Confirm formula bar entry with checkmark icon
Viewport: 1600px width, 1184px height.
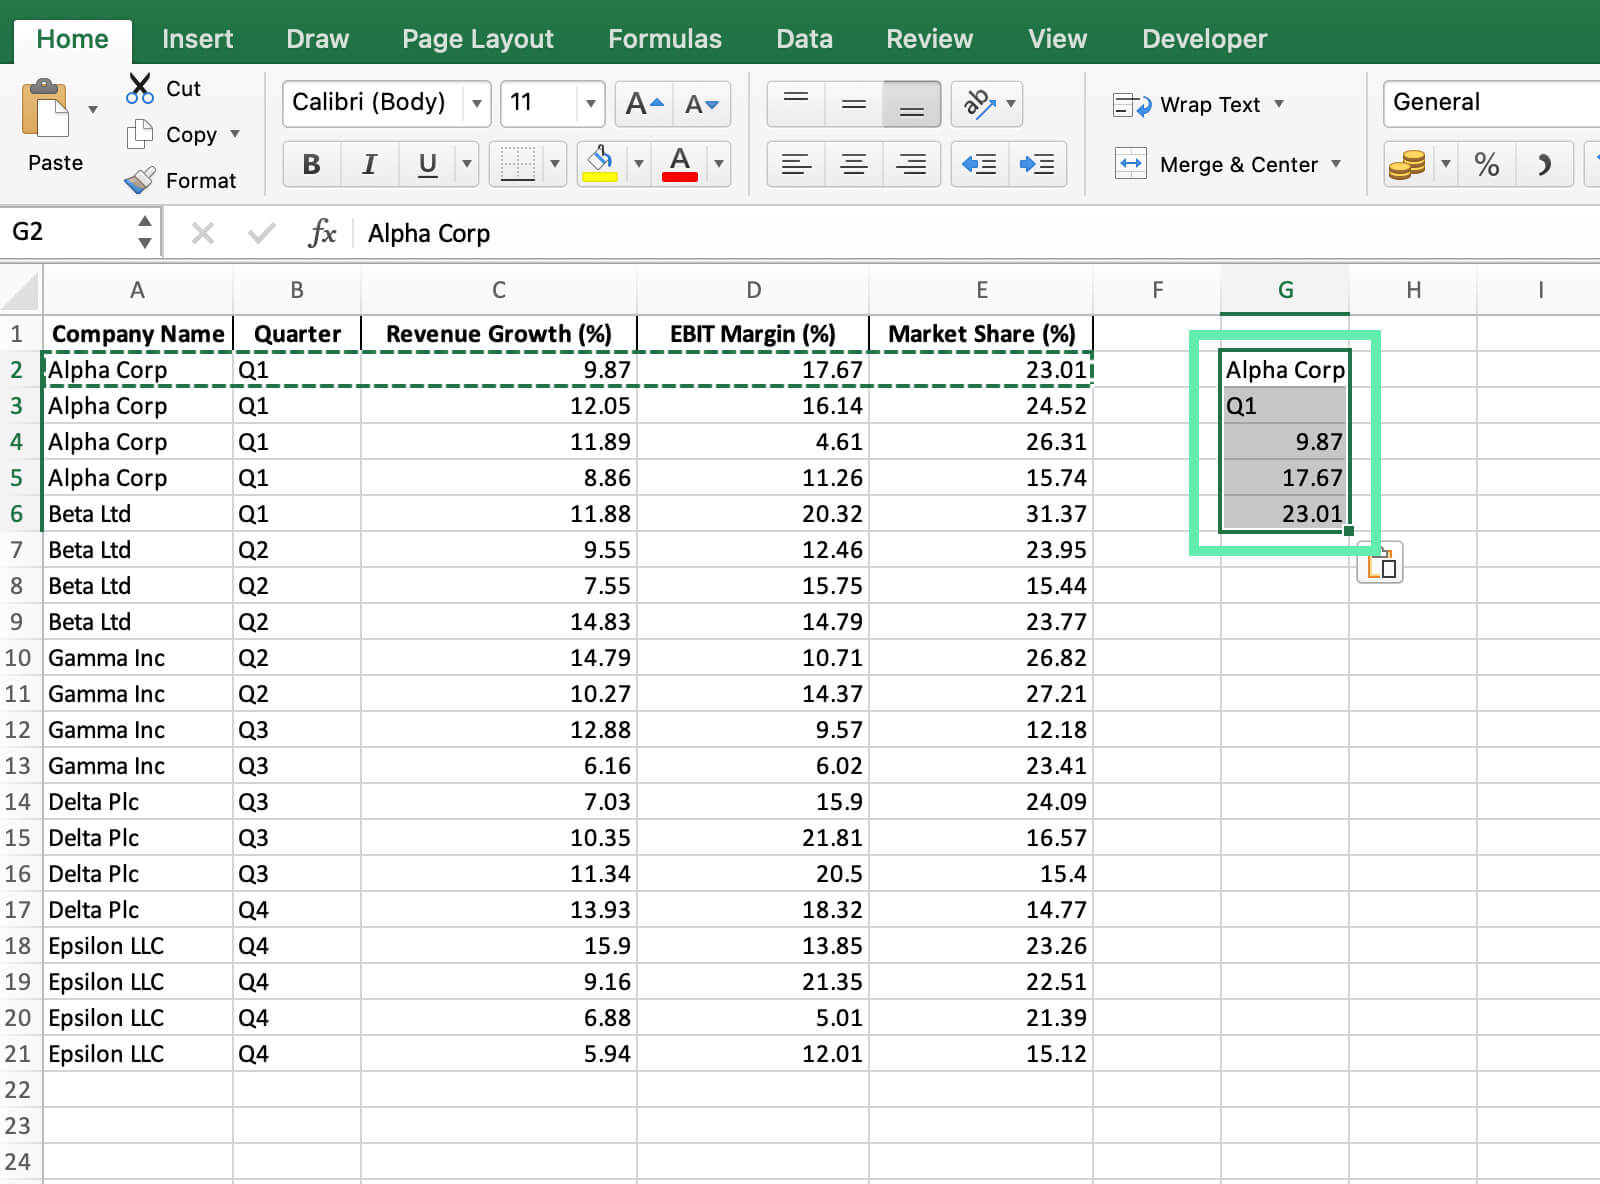pyautogui.click(x=262, y=233)
